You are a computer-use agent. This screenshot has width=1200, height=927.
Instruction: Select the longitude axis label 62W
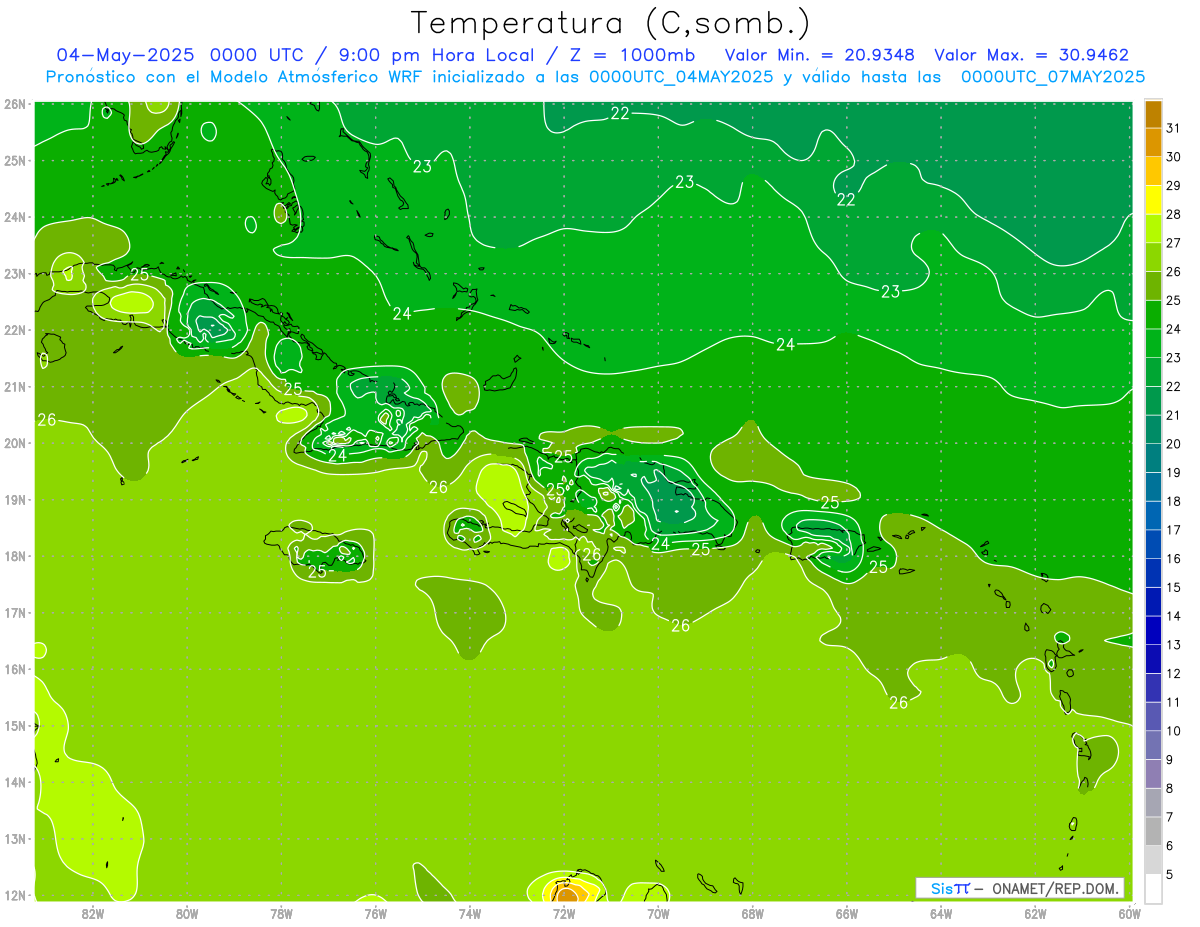point(1035,913)
